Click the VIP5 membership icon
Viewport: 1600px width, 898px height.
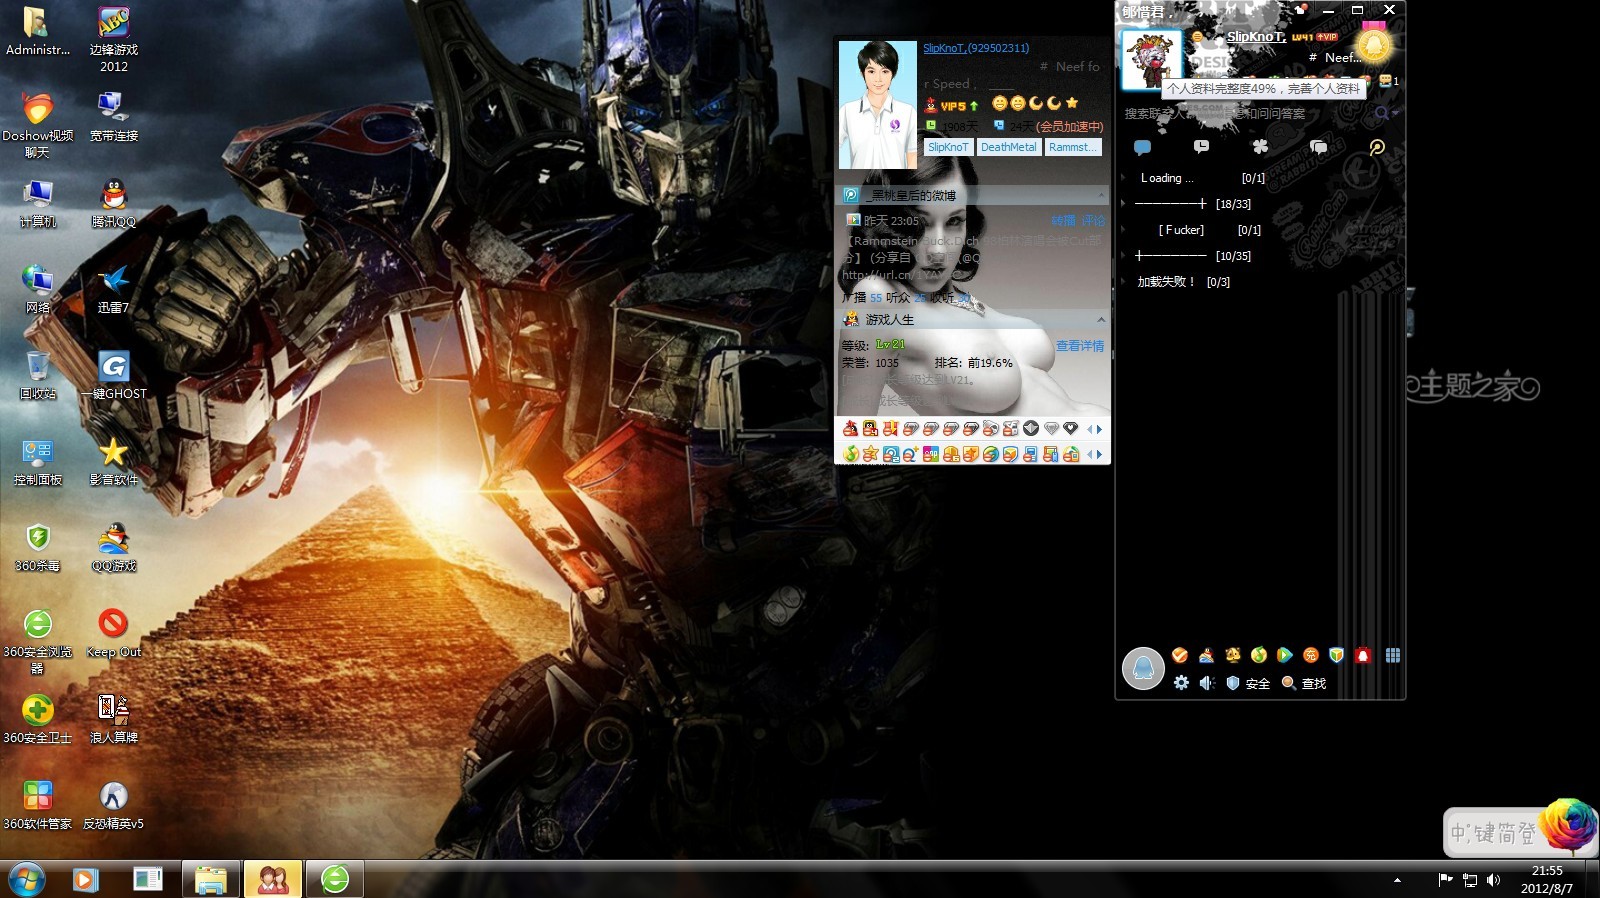pos(952,105)
